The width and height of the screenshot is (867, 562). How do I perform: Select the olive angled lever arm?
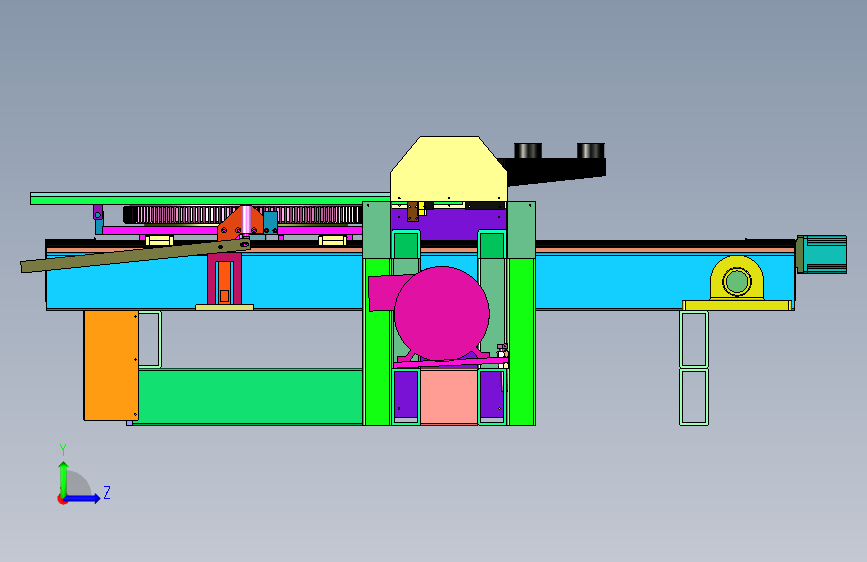135,256
